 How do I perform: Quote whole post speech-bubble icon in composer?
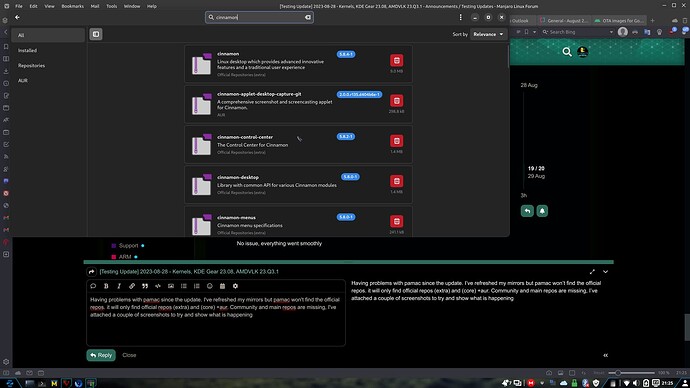(93, 286)
